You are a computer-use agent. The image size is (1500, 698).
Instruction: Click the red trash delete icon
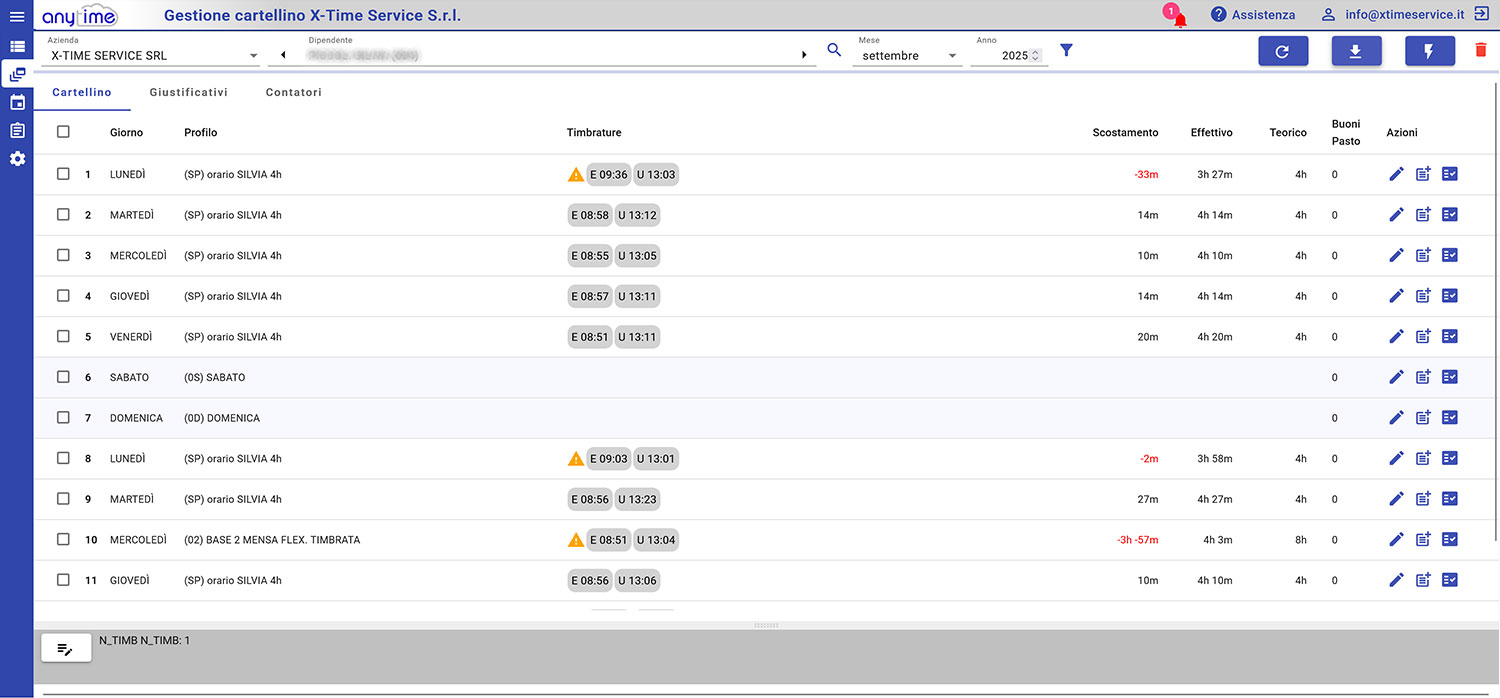pos(1481,50)
